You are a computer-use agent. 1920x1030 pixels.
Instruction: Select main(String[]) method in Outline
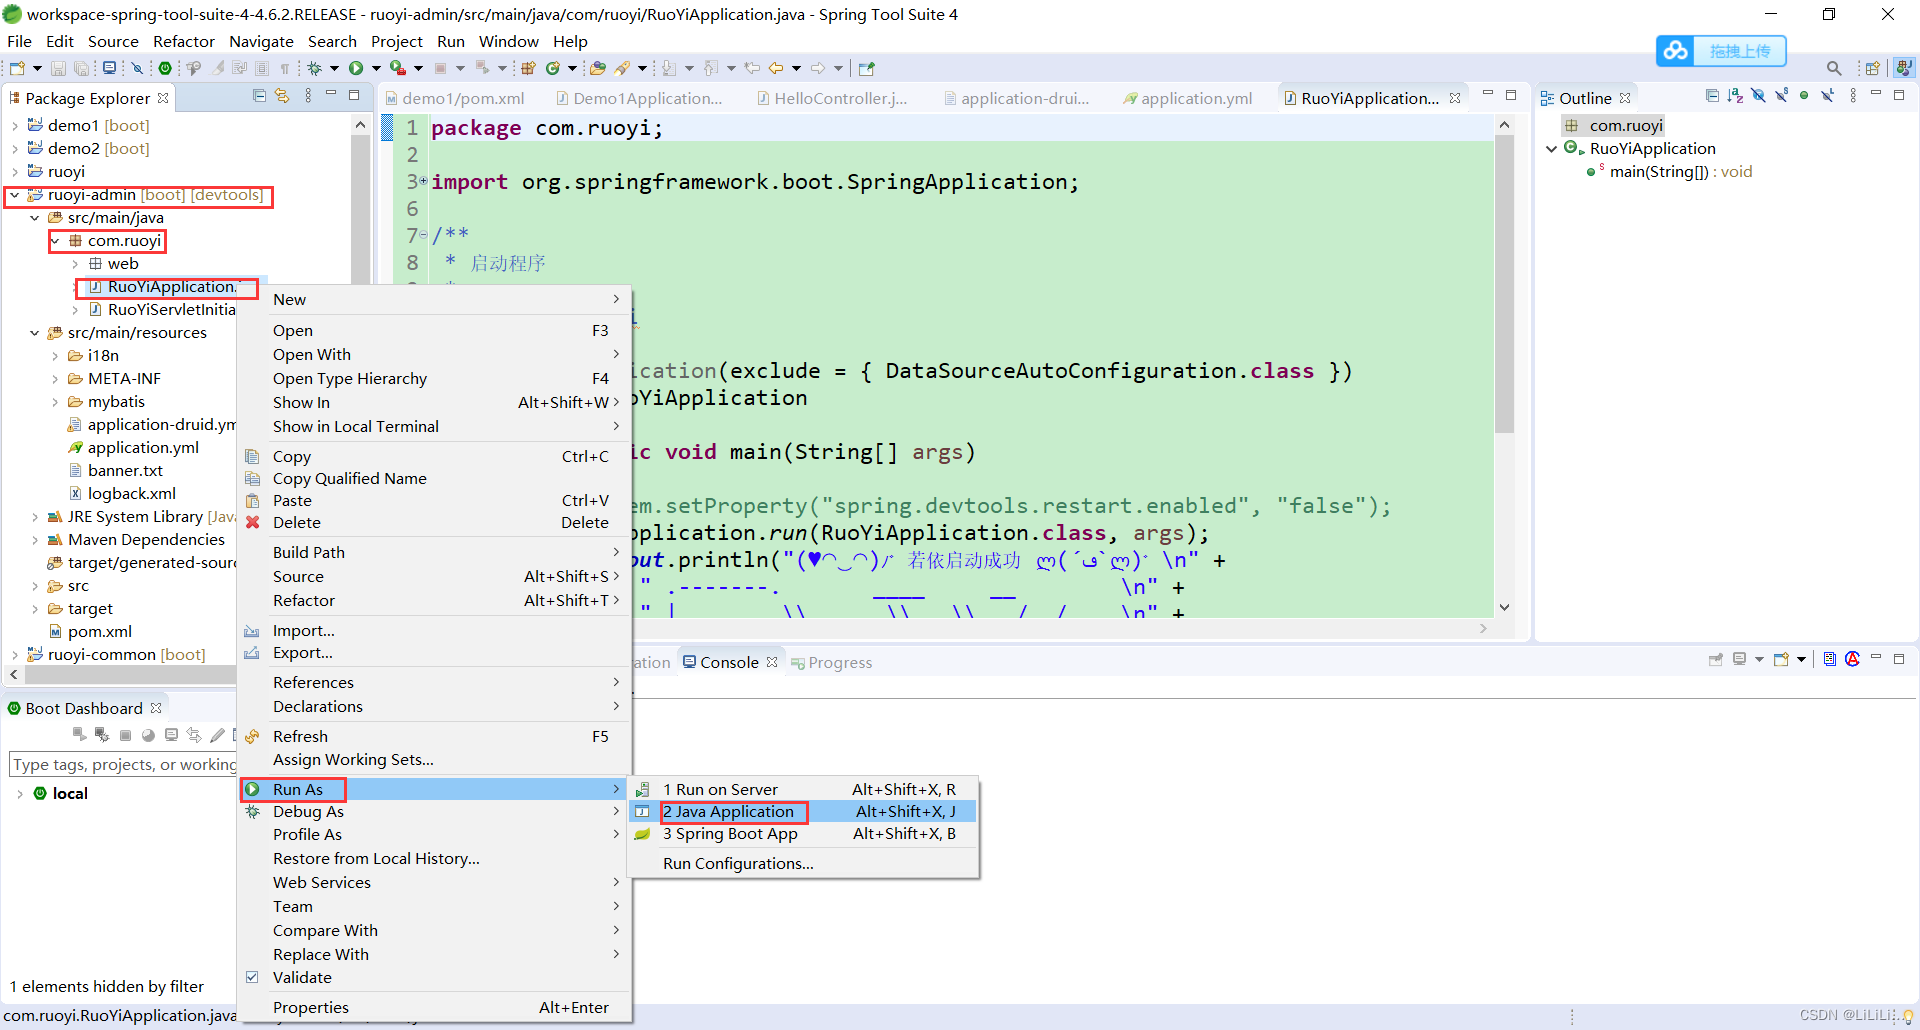(x=1680, y=172)
